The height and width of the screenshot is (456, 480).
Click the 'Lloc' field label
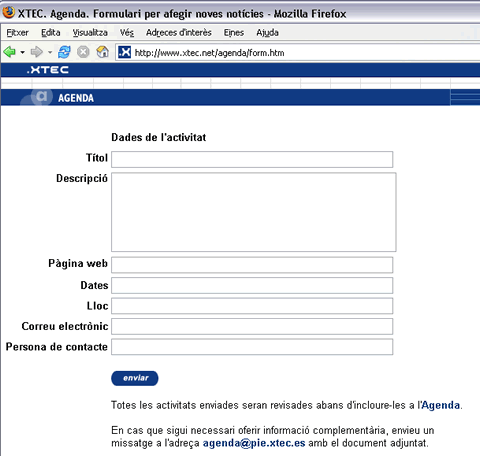tap(97, 306)
